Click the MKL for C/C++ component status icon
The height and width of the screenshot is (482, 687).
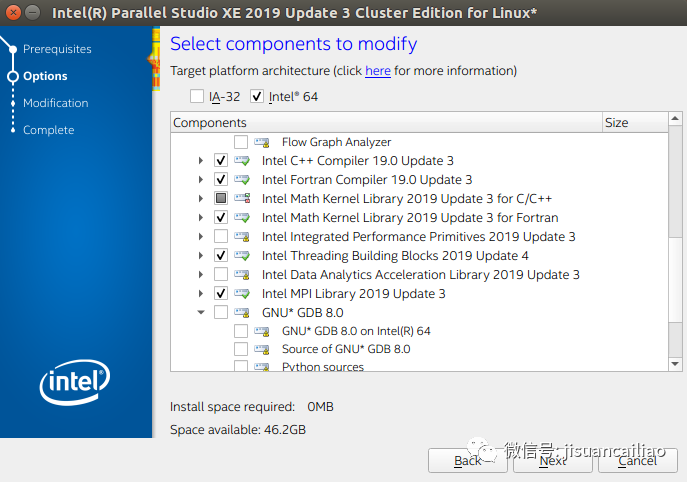click(242, 198)
